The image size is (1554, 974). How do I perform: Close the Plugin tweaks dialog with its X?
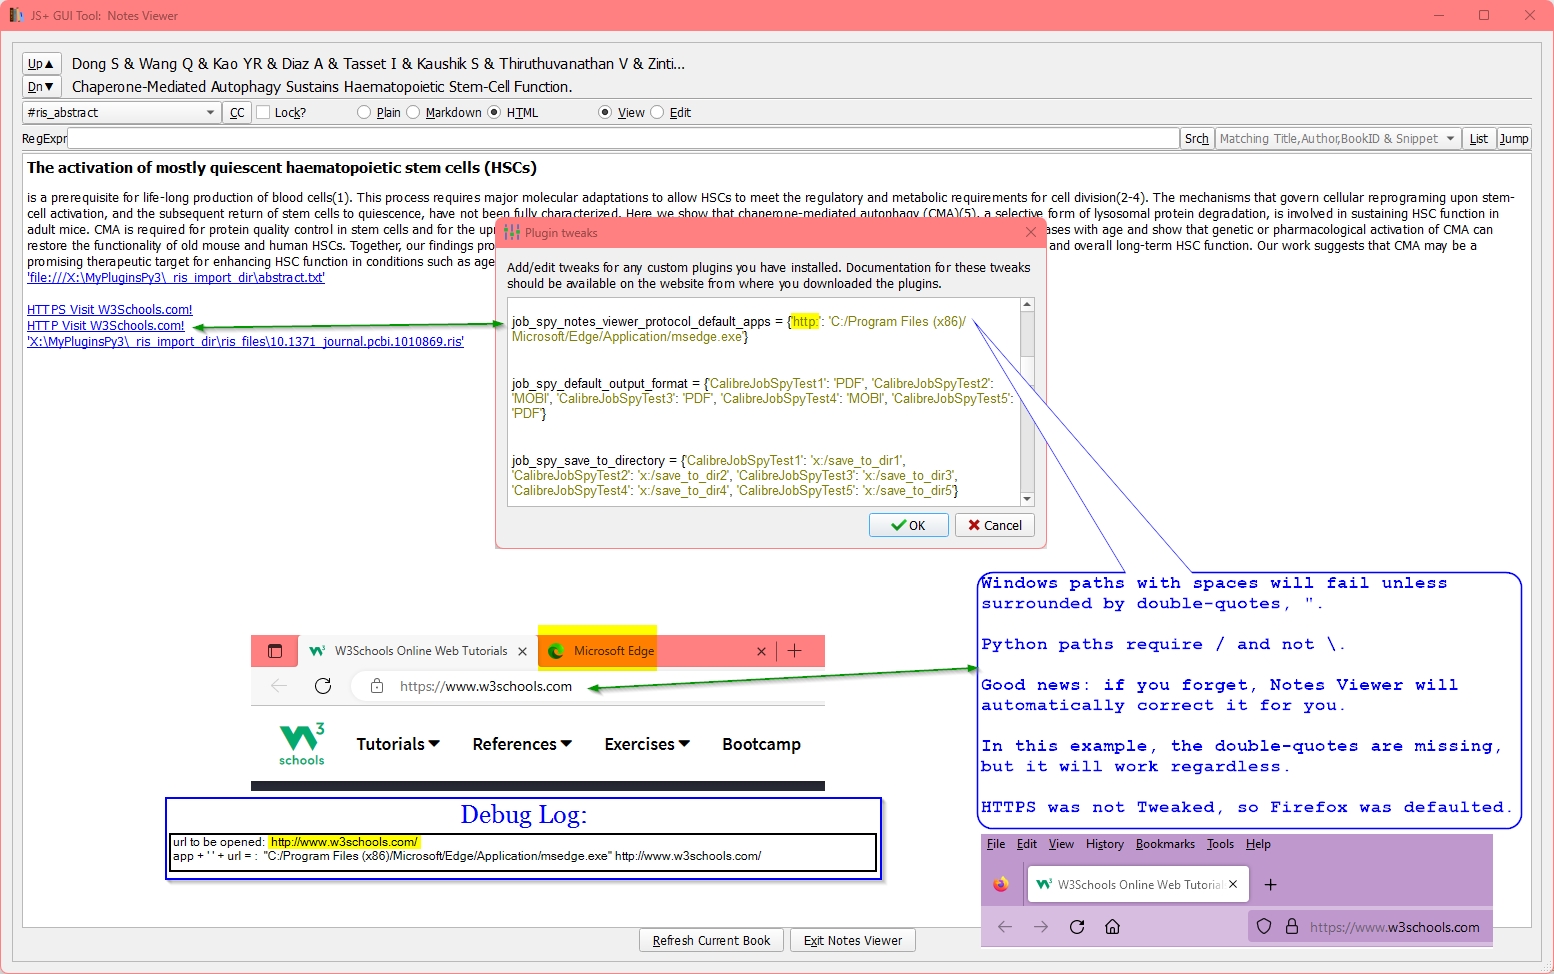pyautogui.click(x=1031, y=232)
